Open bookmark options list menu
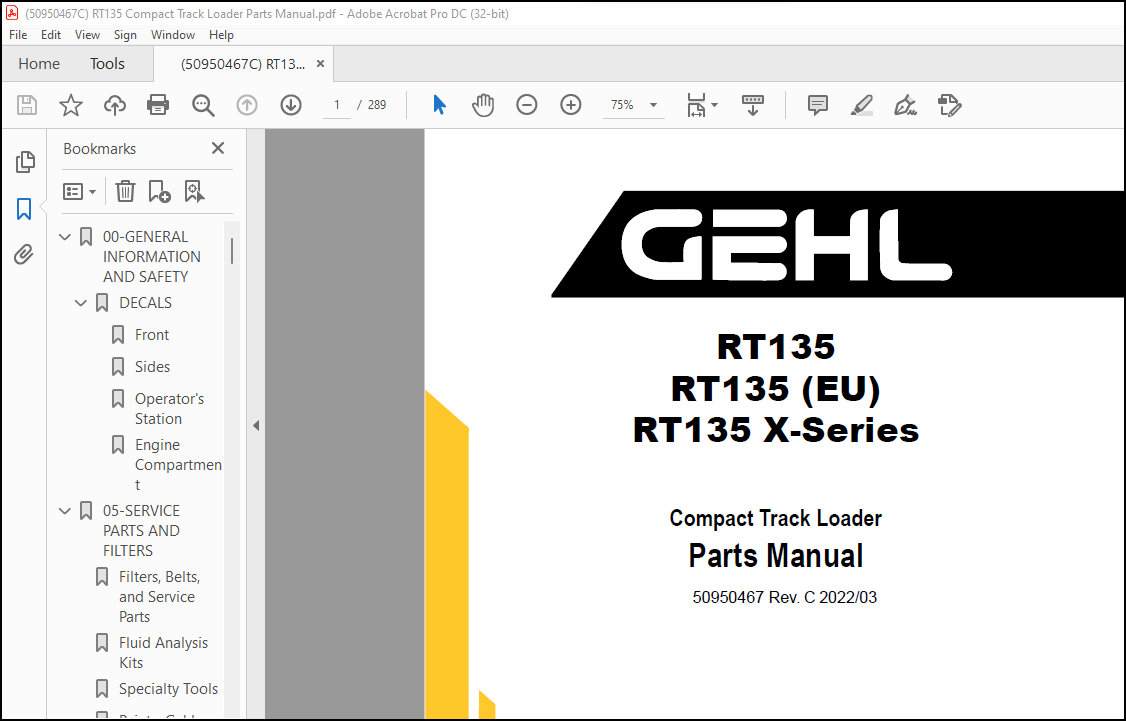 point(79,192)
